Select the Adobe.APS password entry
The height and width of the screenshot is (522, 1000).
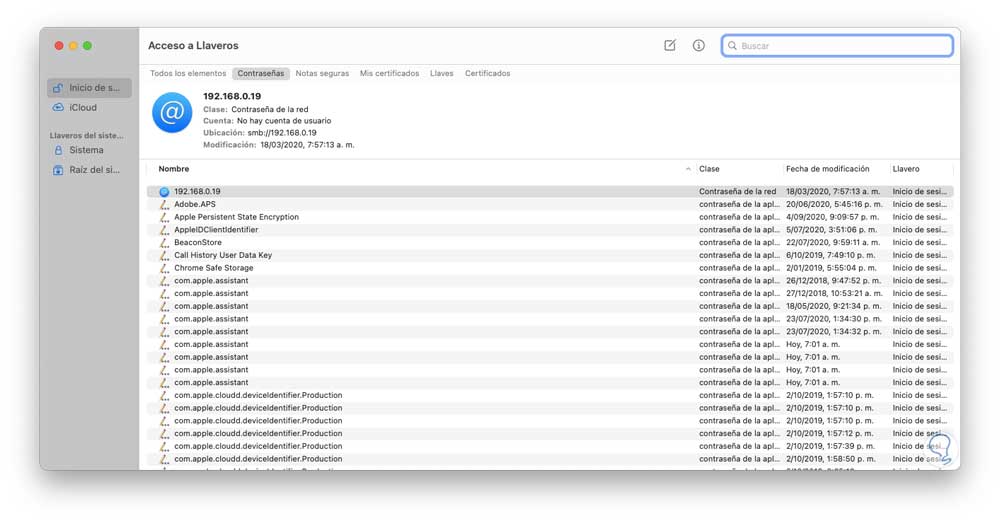click(195, 204)
